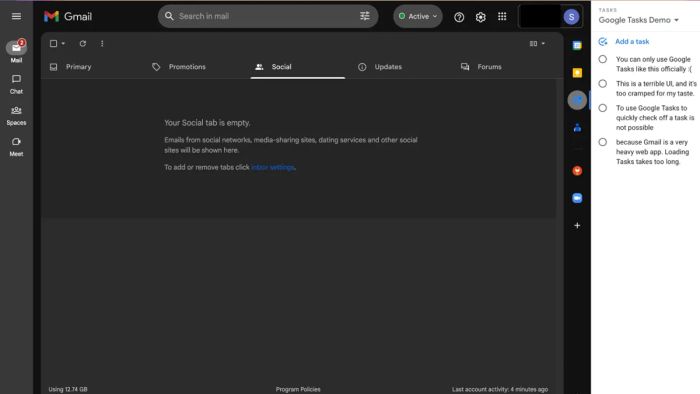Viewport: 700px width, 394px height.
Task: Open the Support help icon
Action: coord(459,17)
